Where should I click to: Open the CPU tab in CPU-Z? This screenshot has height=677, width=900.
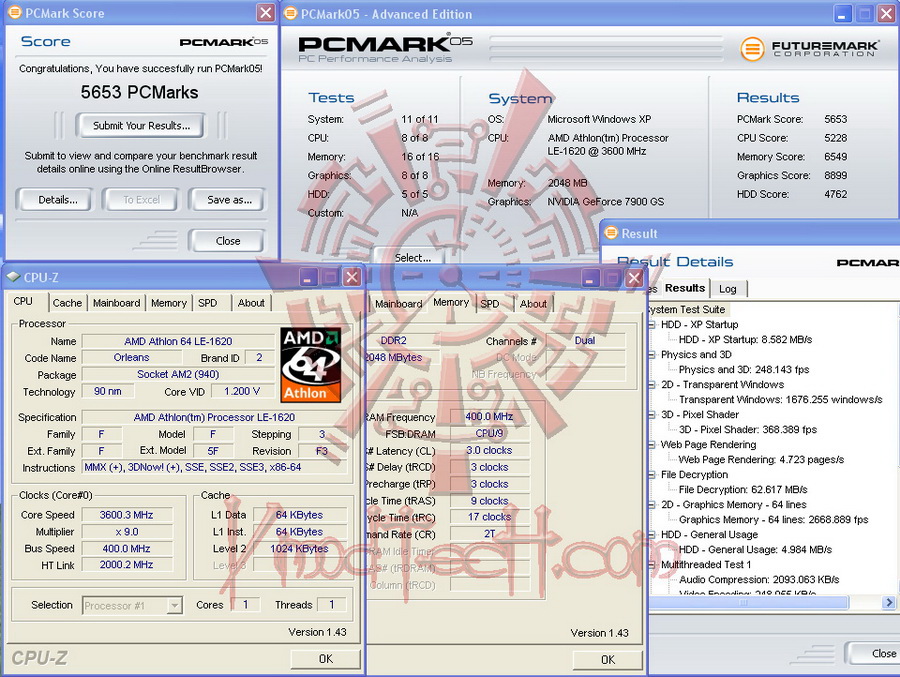[23, 301]
